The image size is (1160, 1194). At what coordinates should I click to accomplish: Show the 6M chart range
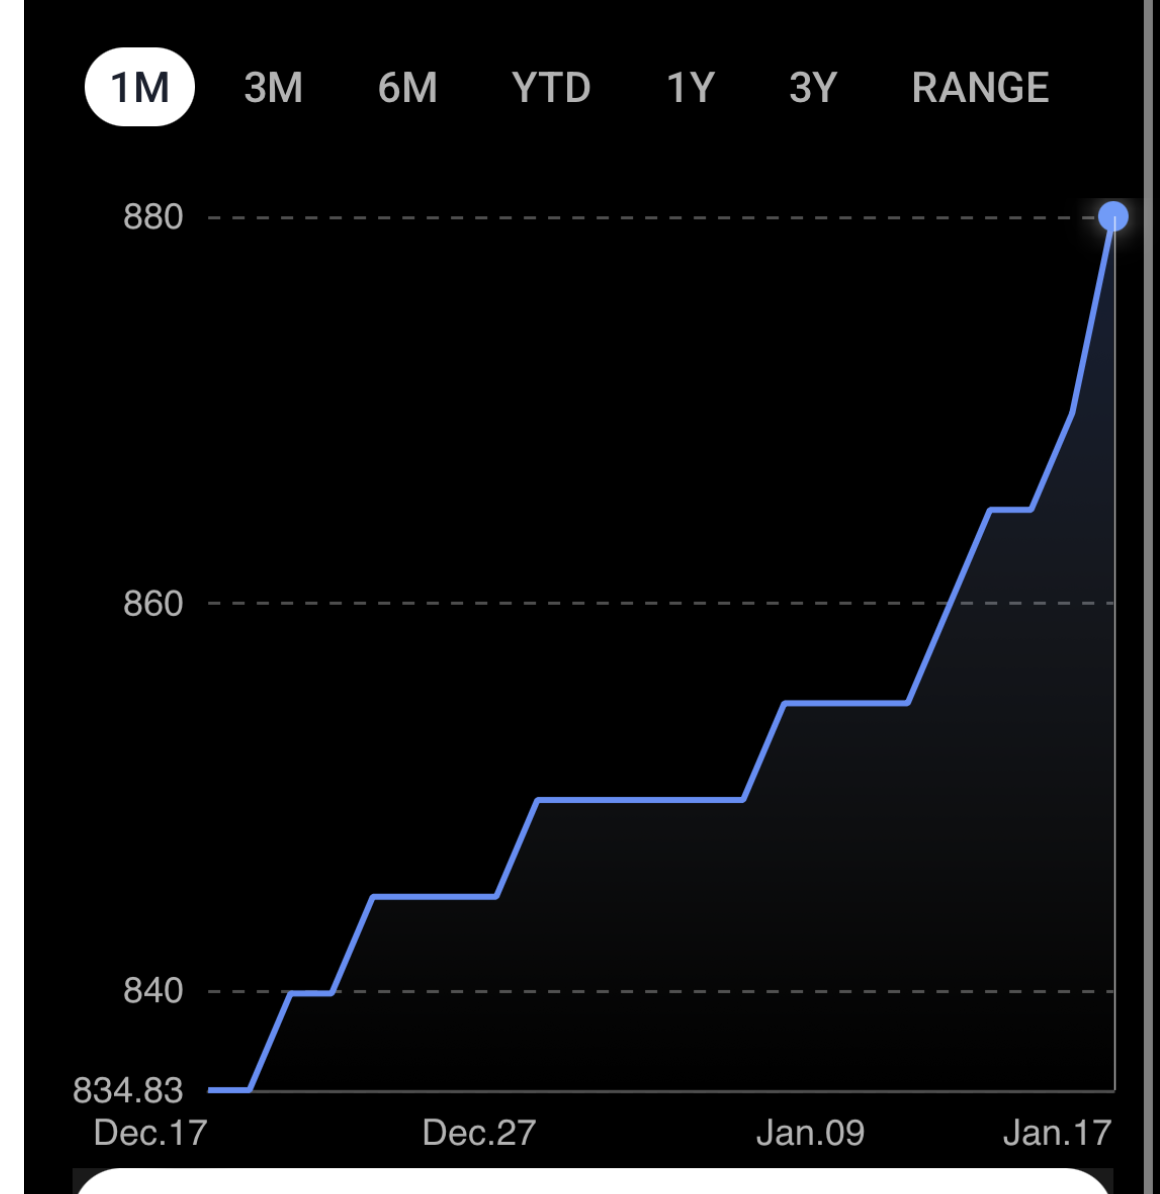pos(407,87)
